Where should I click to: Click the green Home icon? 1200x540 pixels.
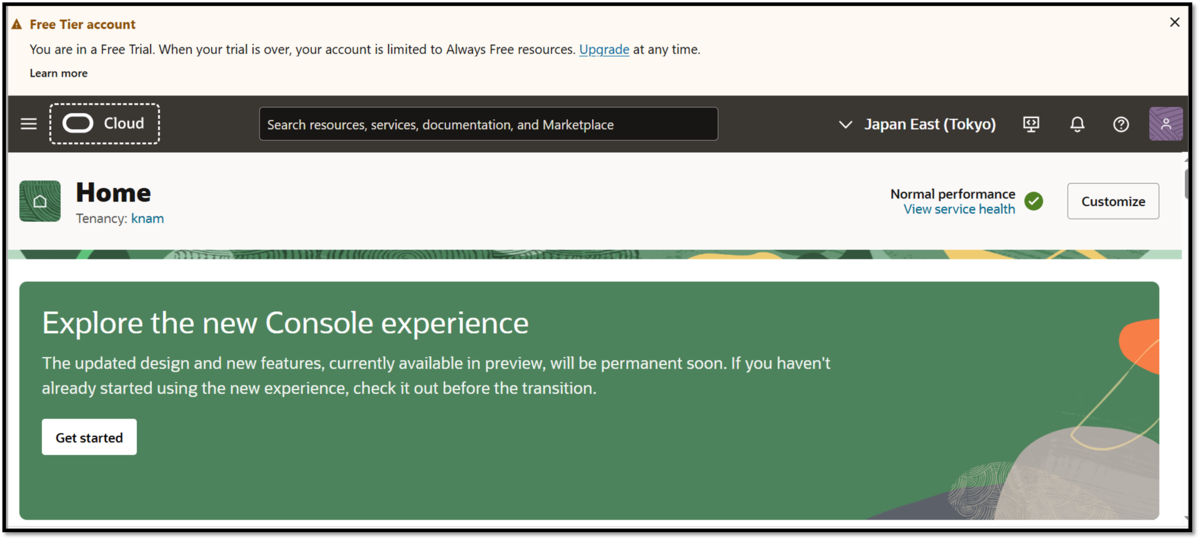(x=40, y=201)
